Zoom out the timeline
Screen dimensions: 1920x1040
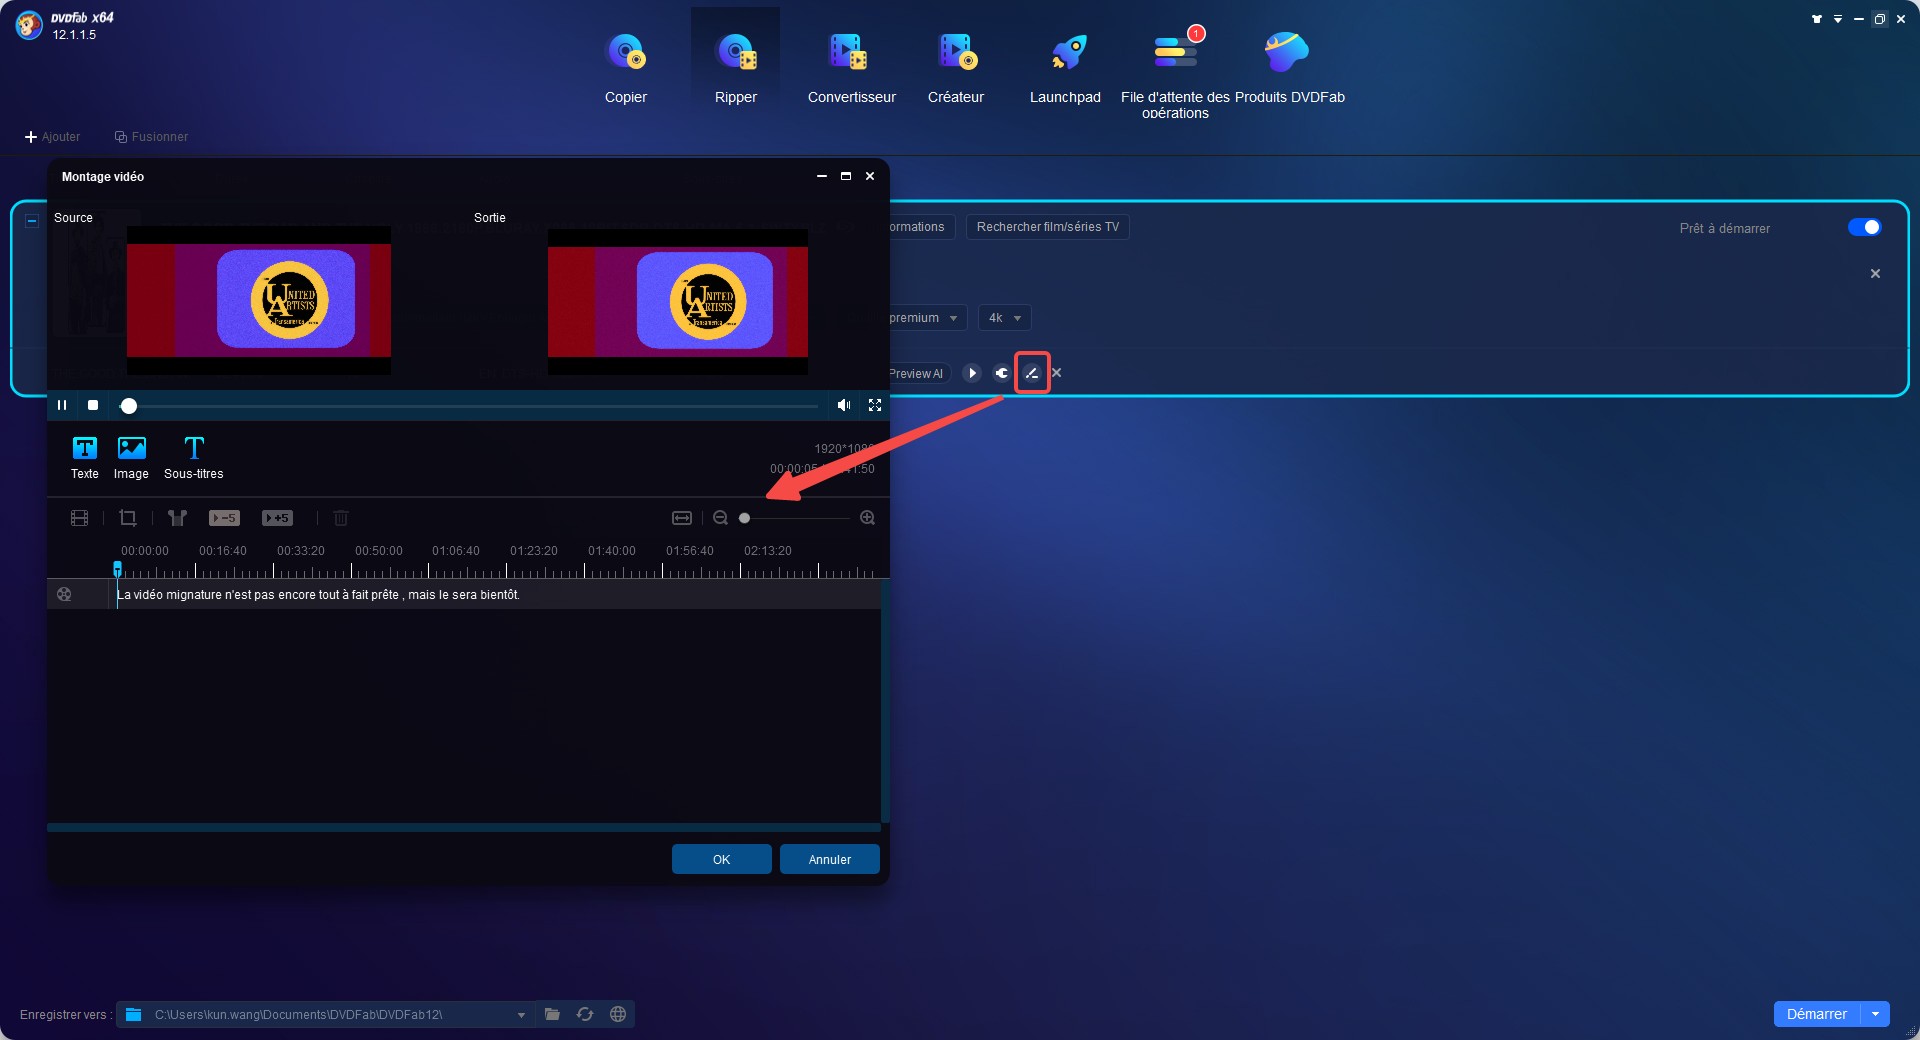pyautogui.click(x=720, y=518)
